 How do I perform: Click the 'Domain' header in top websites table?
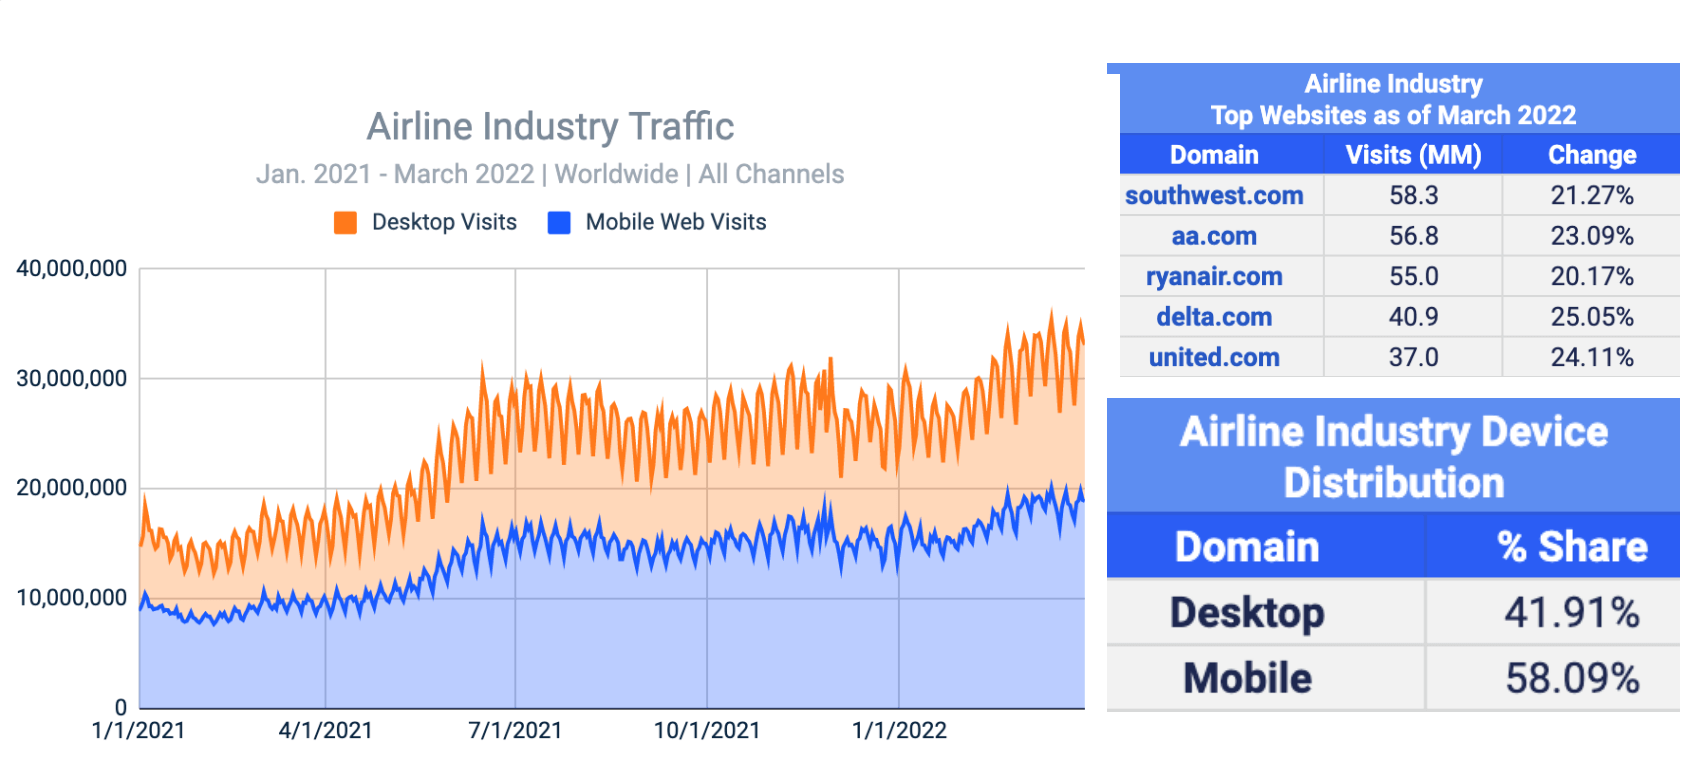click(1214, 155)
